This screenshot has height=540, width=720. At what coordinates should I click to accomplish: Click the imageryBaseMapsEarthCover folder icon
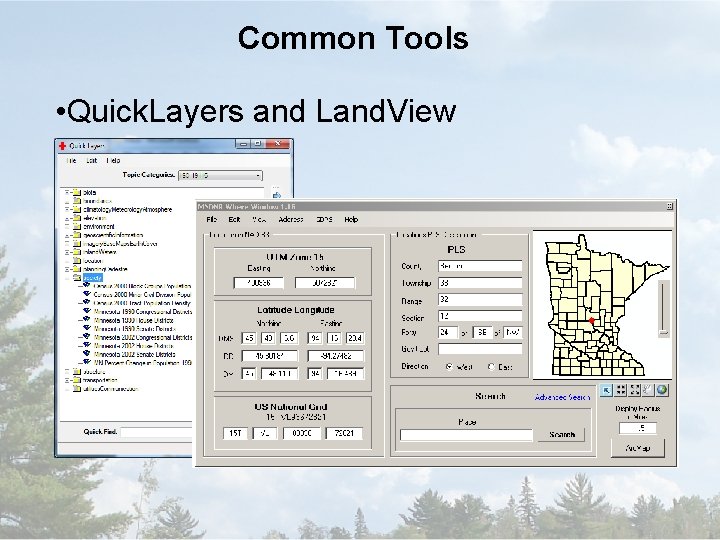click(x=77, y=243)
